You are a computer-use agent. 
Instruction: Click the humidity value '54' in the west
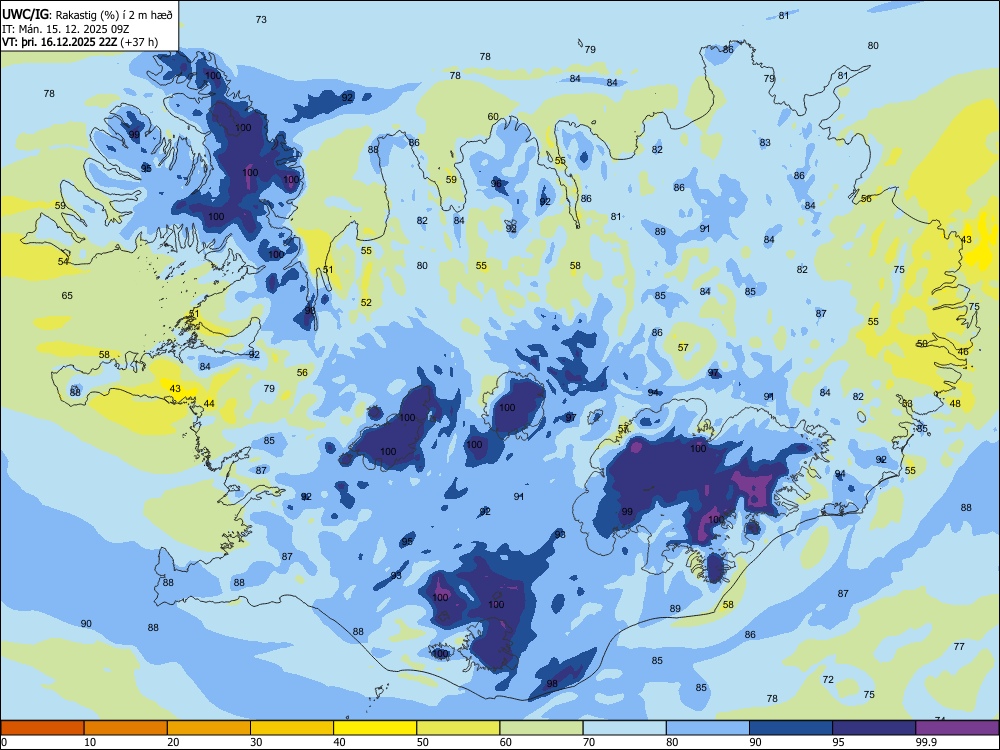(x=63, y=261)
